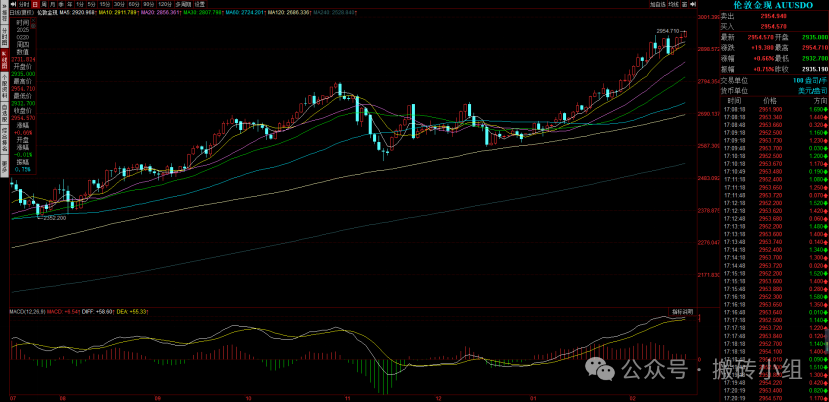829x402 pixels.
Task: Click the 伦敦金现 AUUSDO title
Action: point(772,5)
